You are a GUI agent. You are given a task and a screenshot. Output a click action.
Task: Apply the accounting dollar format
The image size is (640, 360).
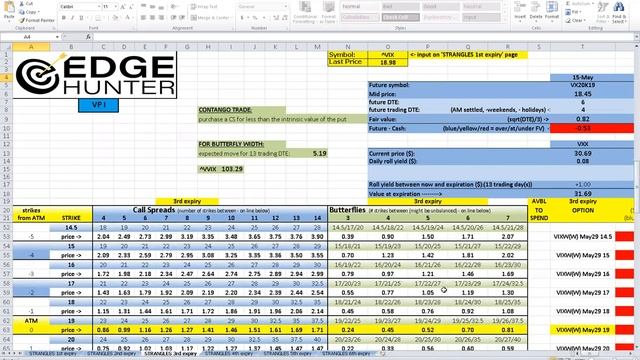(x=243, y=18)
